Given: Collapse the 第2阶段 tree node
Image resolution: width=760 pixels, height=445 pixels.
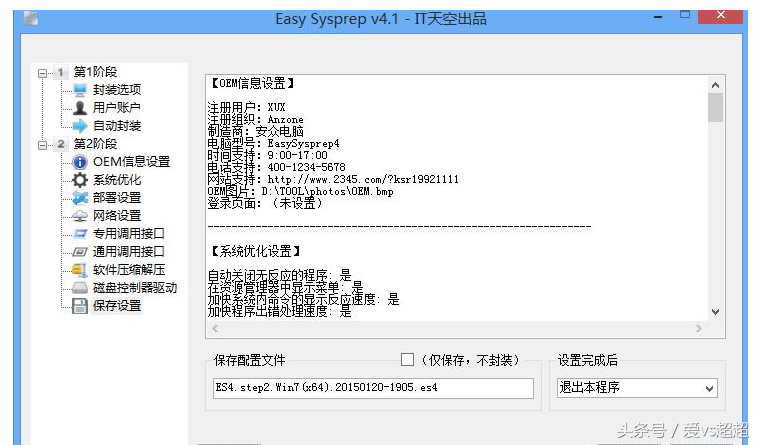Looking at the screenshot, I should pyautogui.click(x=43, y=145).
